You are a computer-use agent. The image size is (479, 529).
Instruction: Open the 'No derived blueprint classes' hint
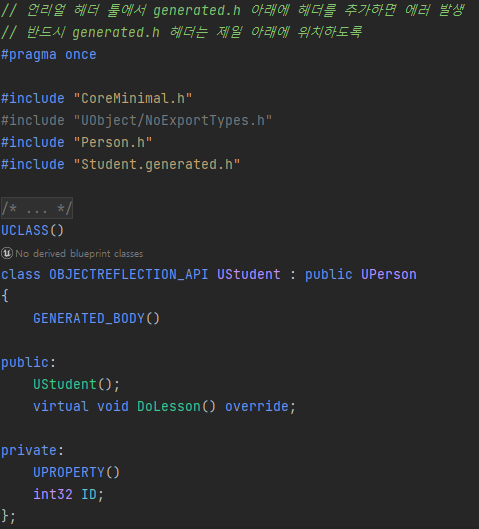point(79,254)
